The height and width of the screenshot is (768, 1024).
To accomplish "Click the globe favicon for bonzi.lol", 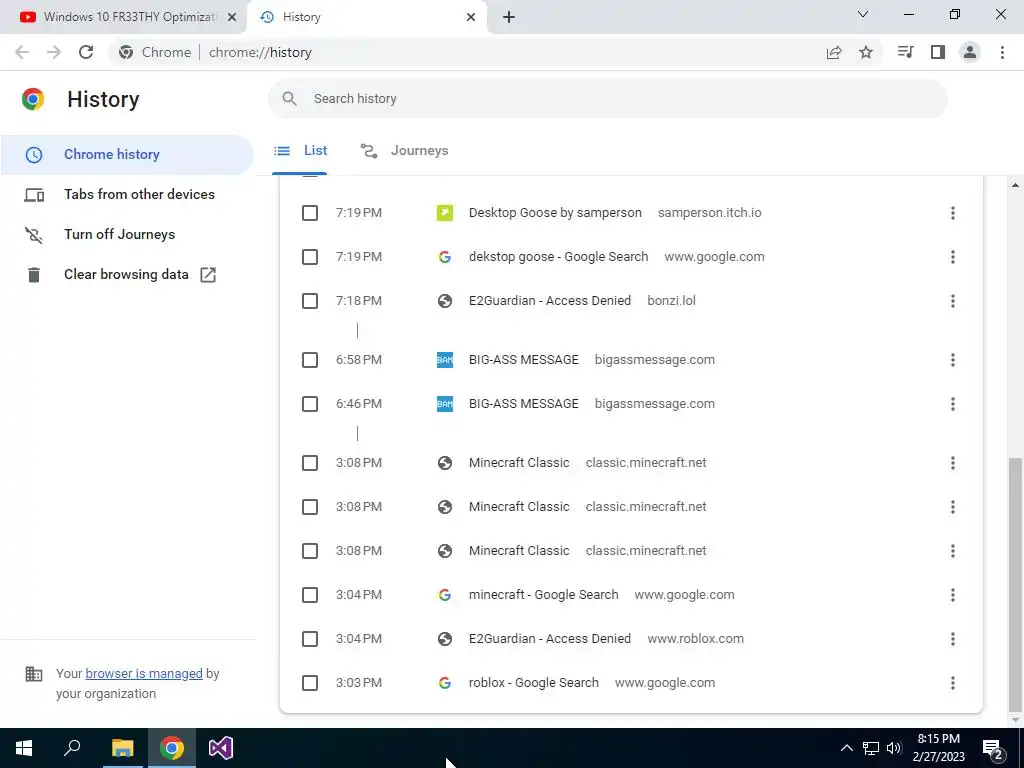I will [x=445, y=301].
